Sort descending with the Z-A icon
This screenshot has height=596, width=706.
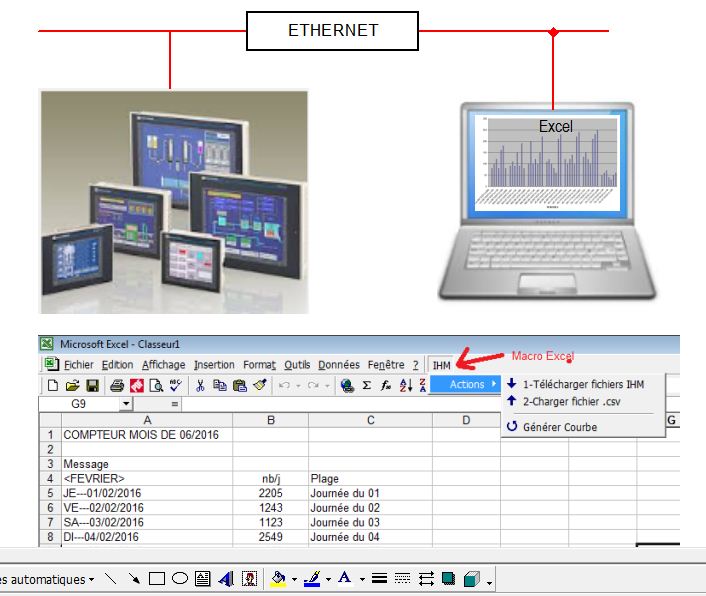[x=422, y=385]
